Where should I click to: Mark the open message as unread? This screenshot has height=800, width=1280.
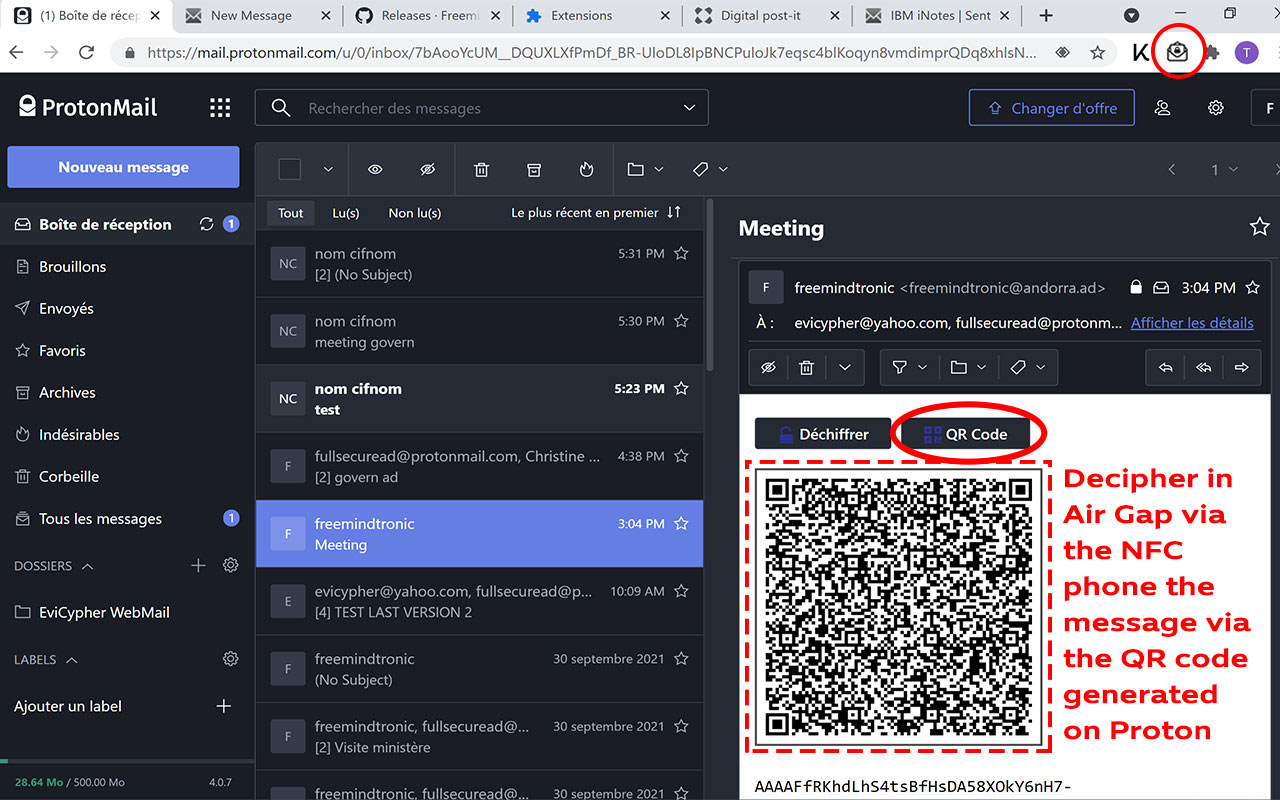click(768, 368)
